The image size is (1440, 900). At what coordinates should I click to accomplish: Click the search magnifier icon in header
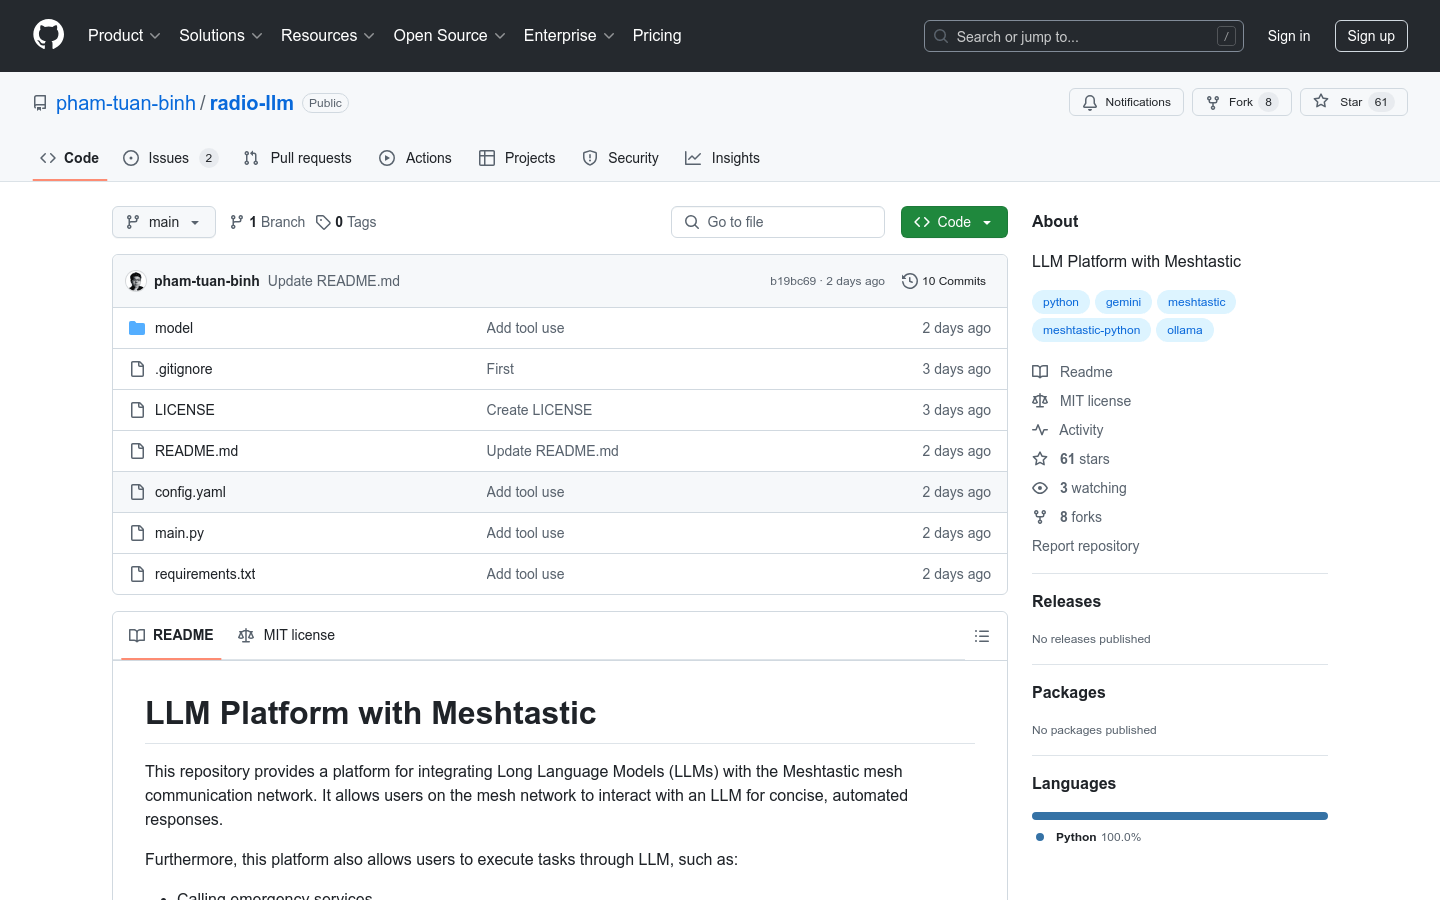941,36
